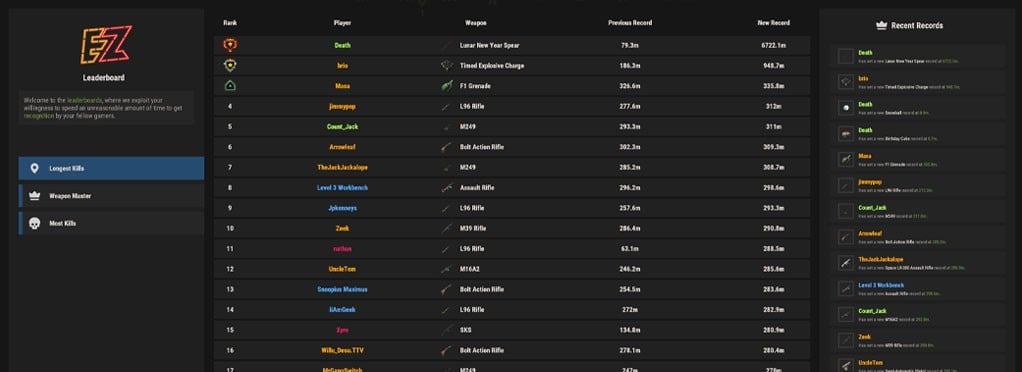Click UncleTom's name in Recent Records
The height and width of the screenshot is (372, 1022).
[x=870, y=362]
